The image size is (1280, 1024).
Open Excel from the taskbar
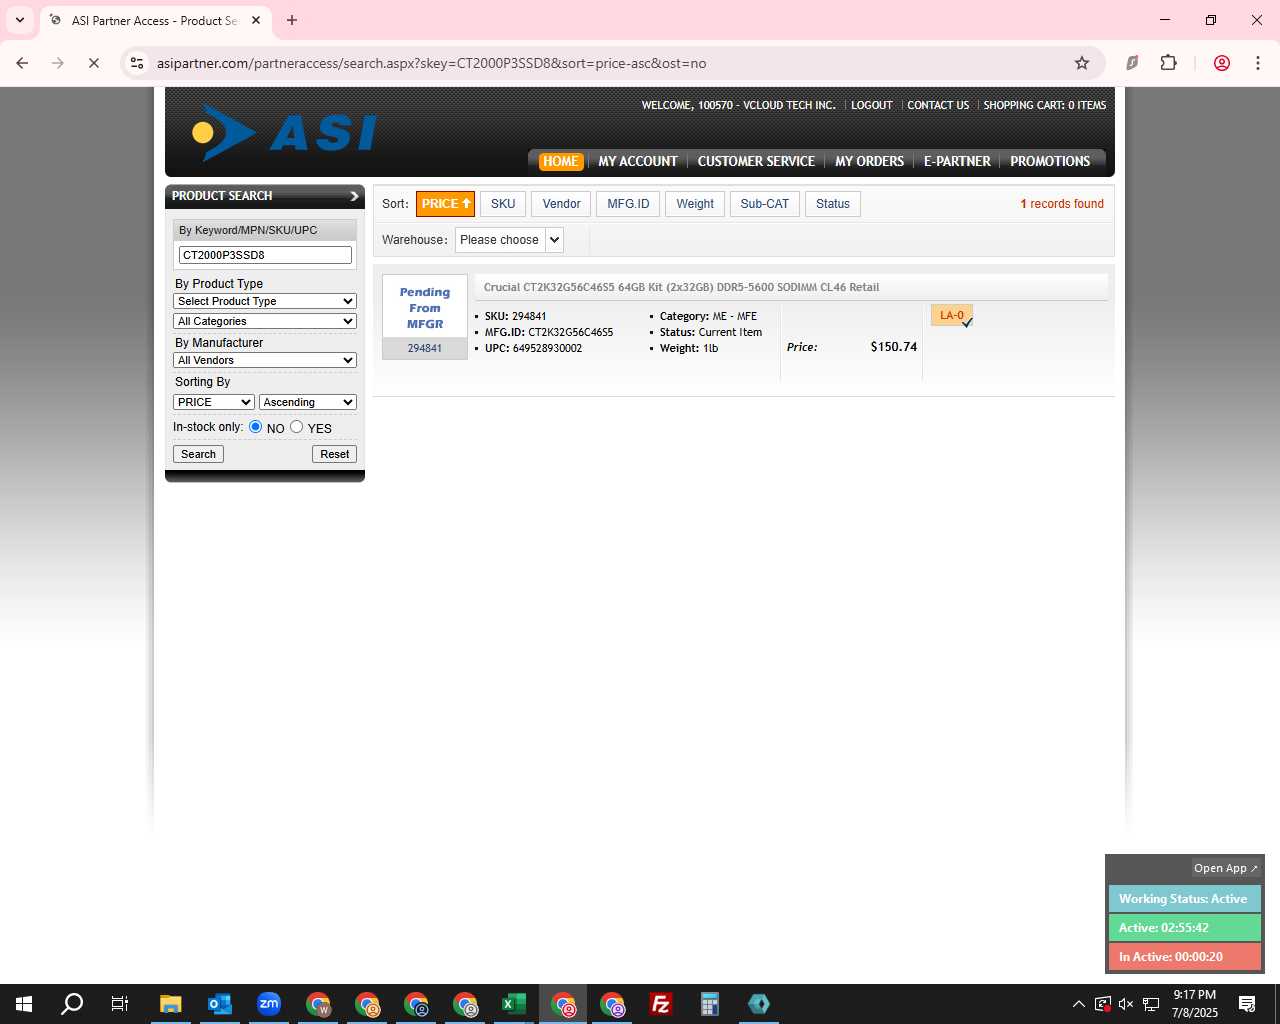514,1004
